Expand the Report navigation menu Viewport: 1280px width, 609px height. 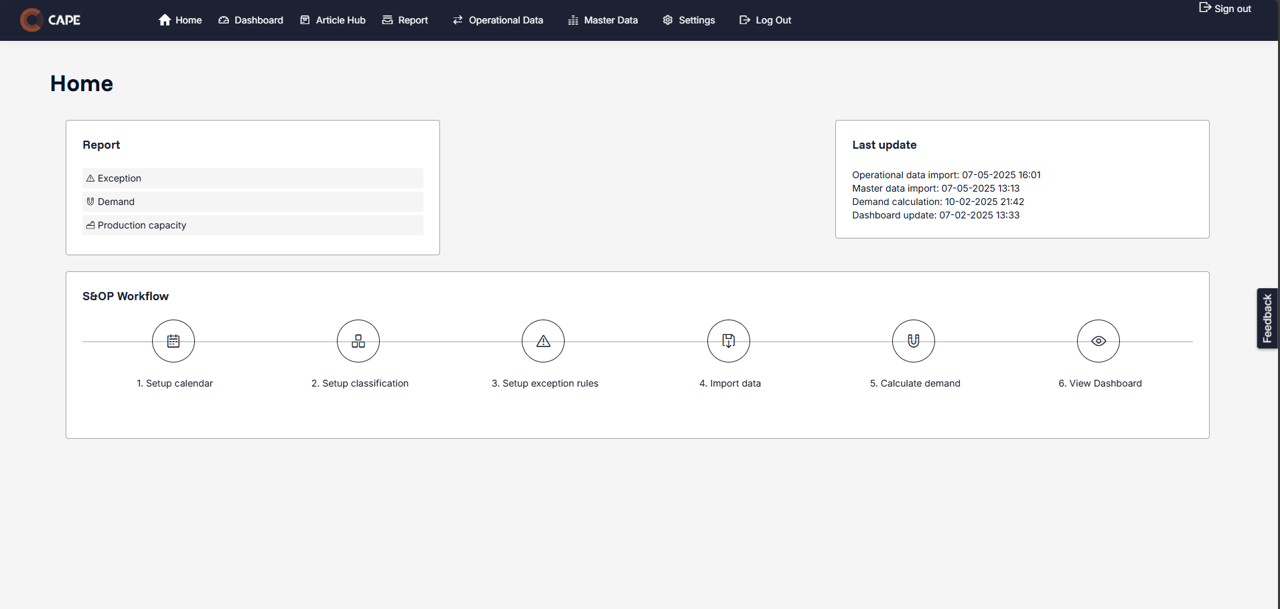405,20
